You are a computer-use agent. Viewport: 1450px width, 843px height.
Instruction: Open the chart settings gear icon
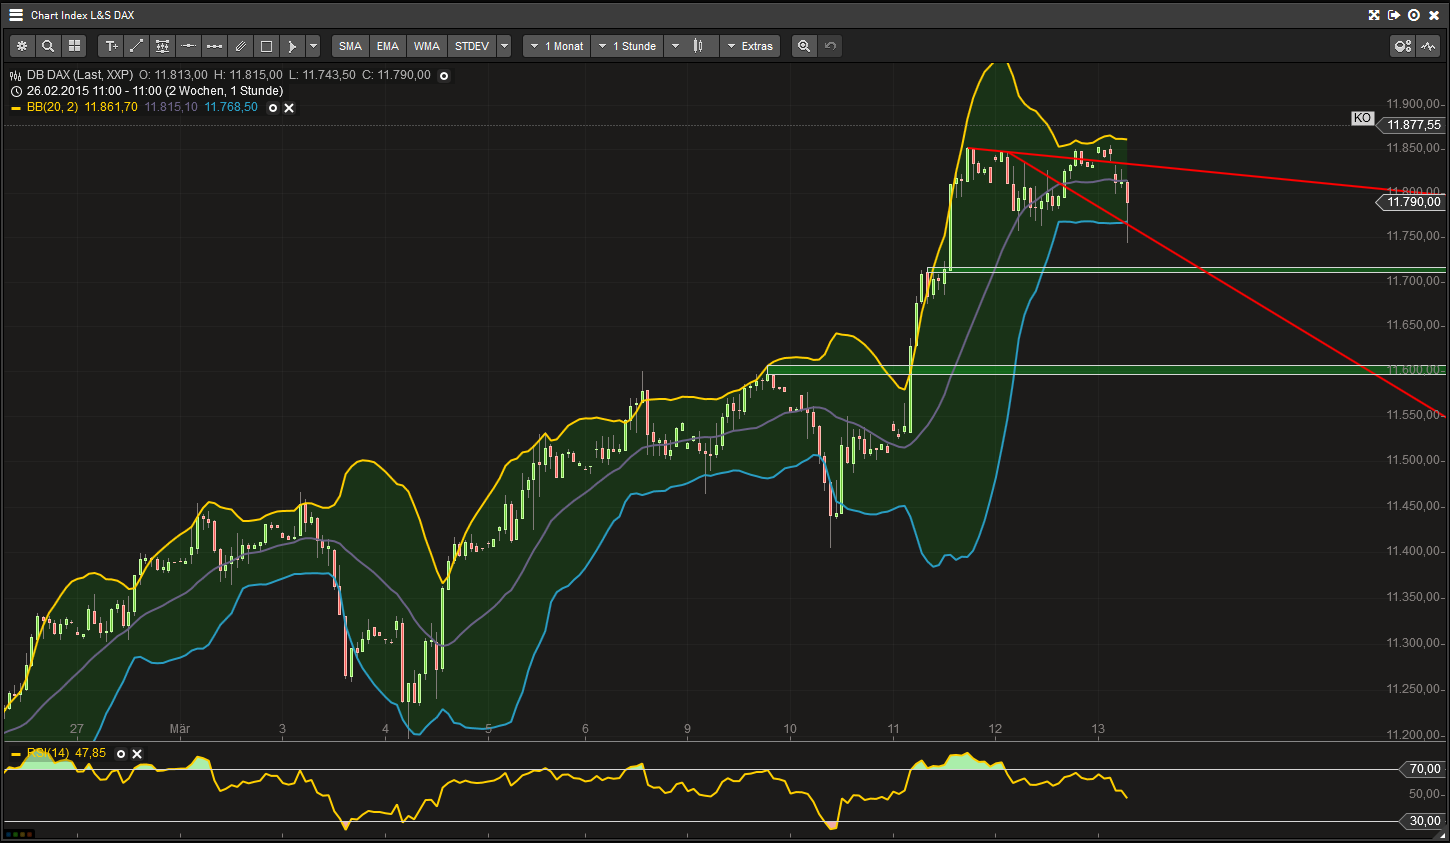coord(22,45)
